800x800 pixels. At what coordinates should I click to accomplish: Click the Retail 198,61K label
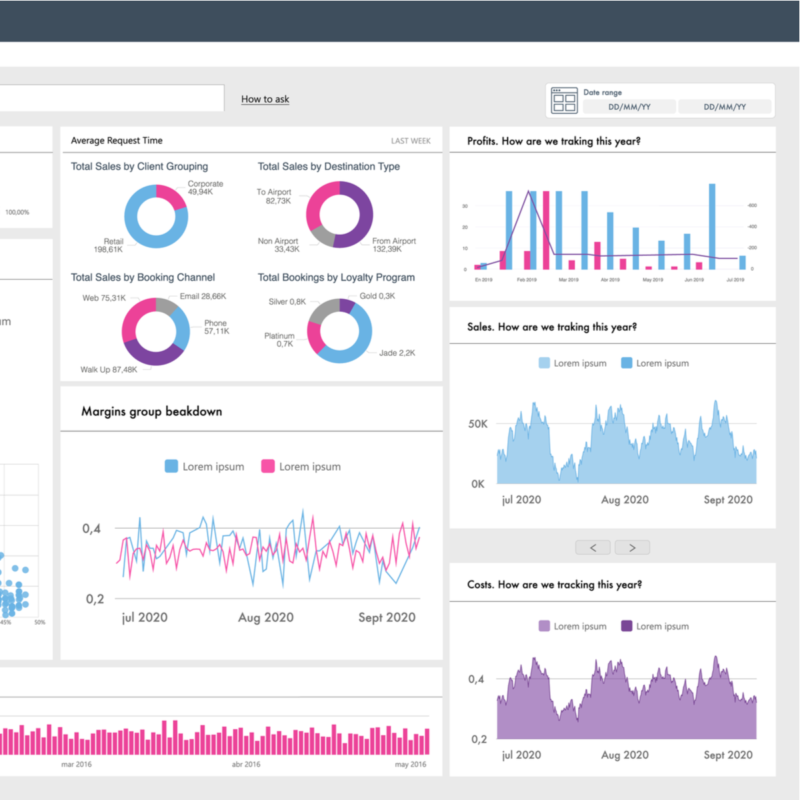pos(108,245)
